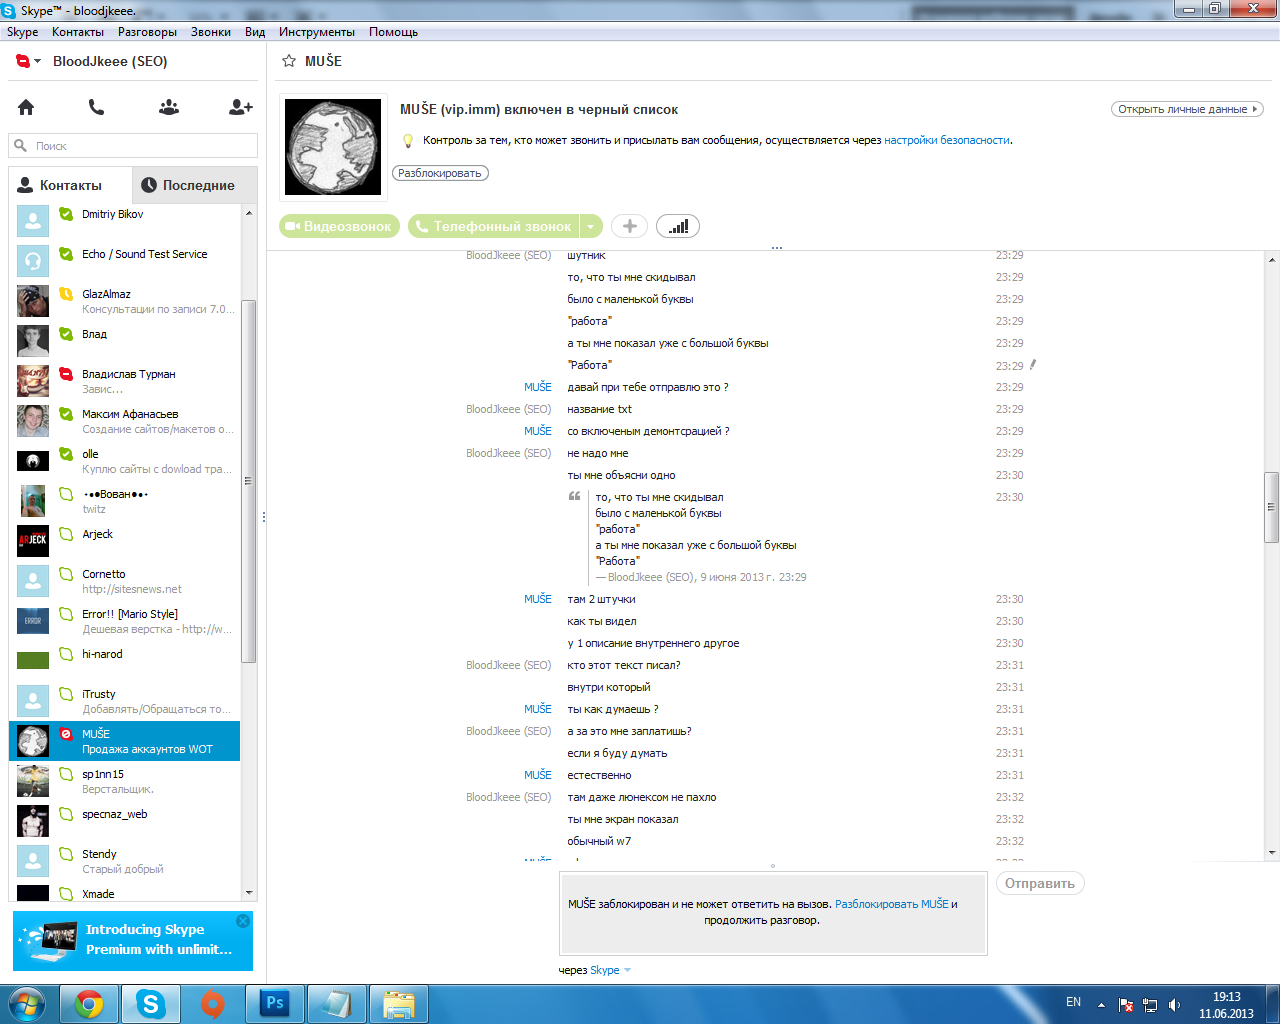The width and height of the screenshot is (1280, 1024).
Task: Click the call phones handset icon
Action: click(x=96, y=107)
